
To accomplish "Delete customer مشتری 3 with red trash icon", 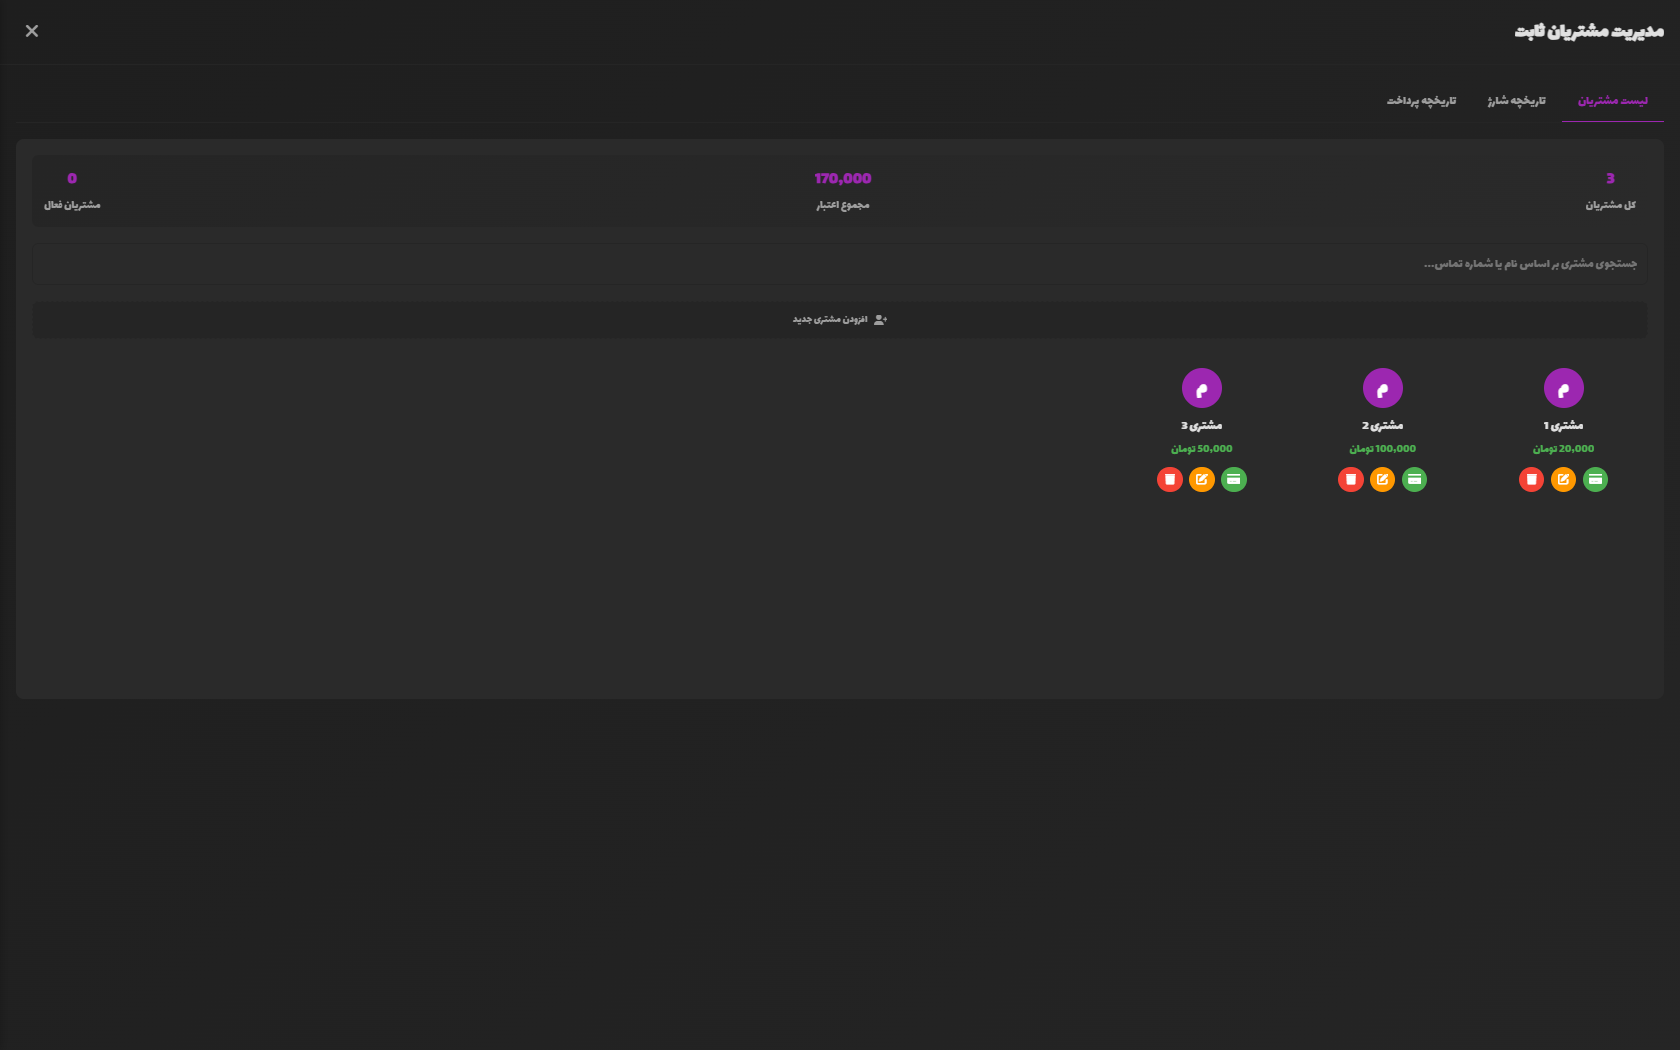I will click(x=1169, y=480).
